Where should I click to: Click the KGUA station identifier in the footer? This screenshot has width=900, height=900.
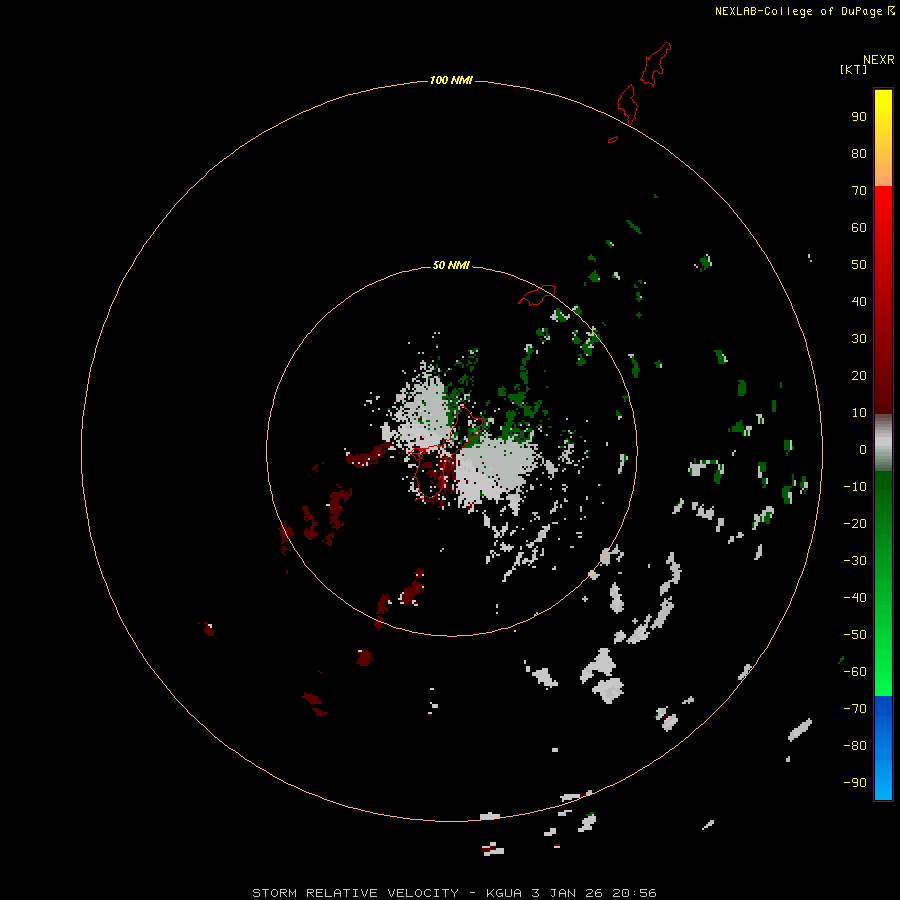click(504, 893)
